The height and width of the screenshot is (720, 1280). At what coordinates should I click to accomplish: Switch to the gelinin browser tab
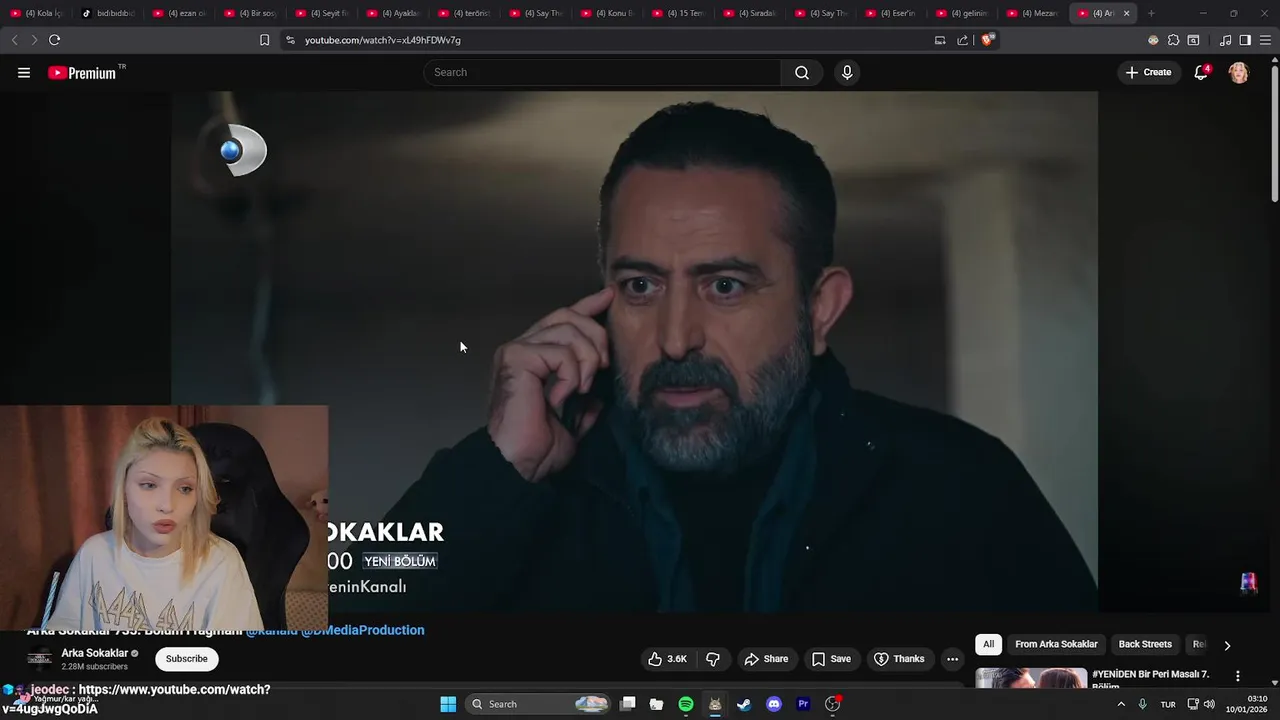tap(964, 13)
